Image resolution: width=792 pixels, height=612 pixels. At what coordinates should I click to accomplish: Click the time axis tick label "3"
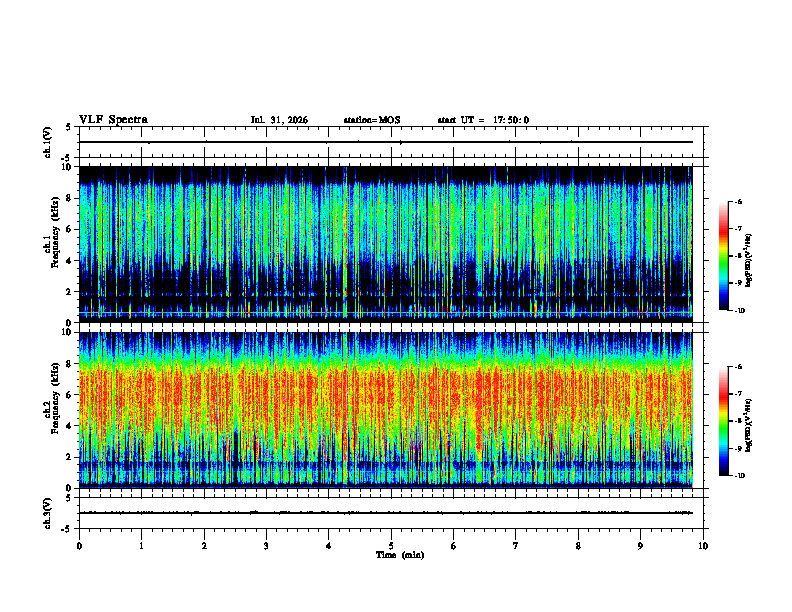[266, 546]
